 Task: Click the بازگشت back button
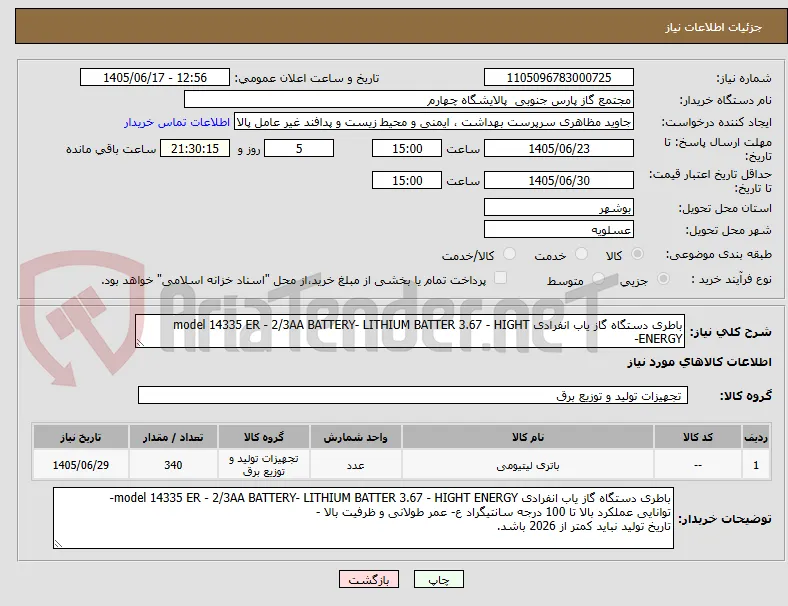369,579
